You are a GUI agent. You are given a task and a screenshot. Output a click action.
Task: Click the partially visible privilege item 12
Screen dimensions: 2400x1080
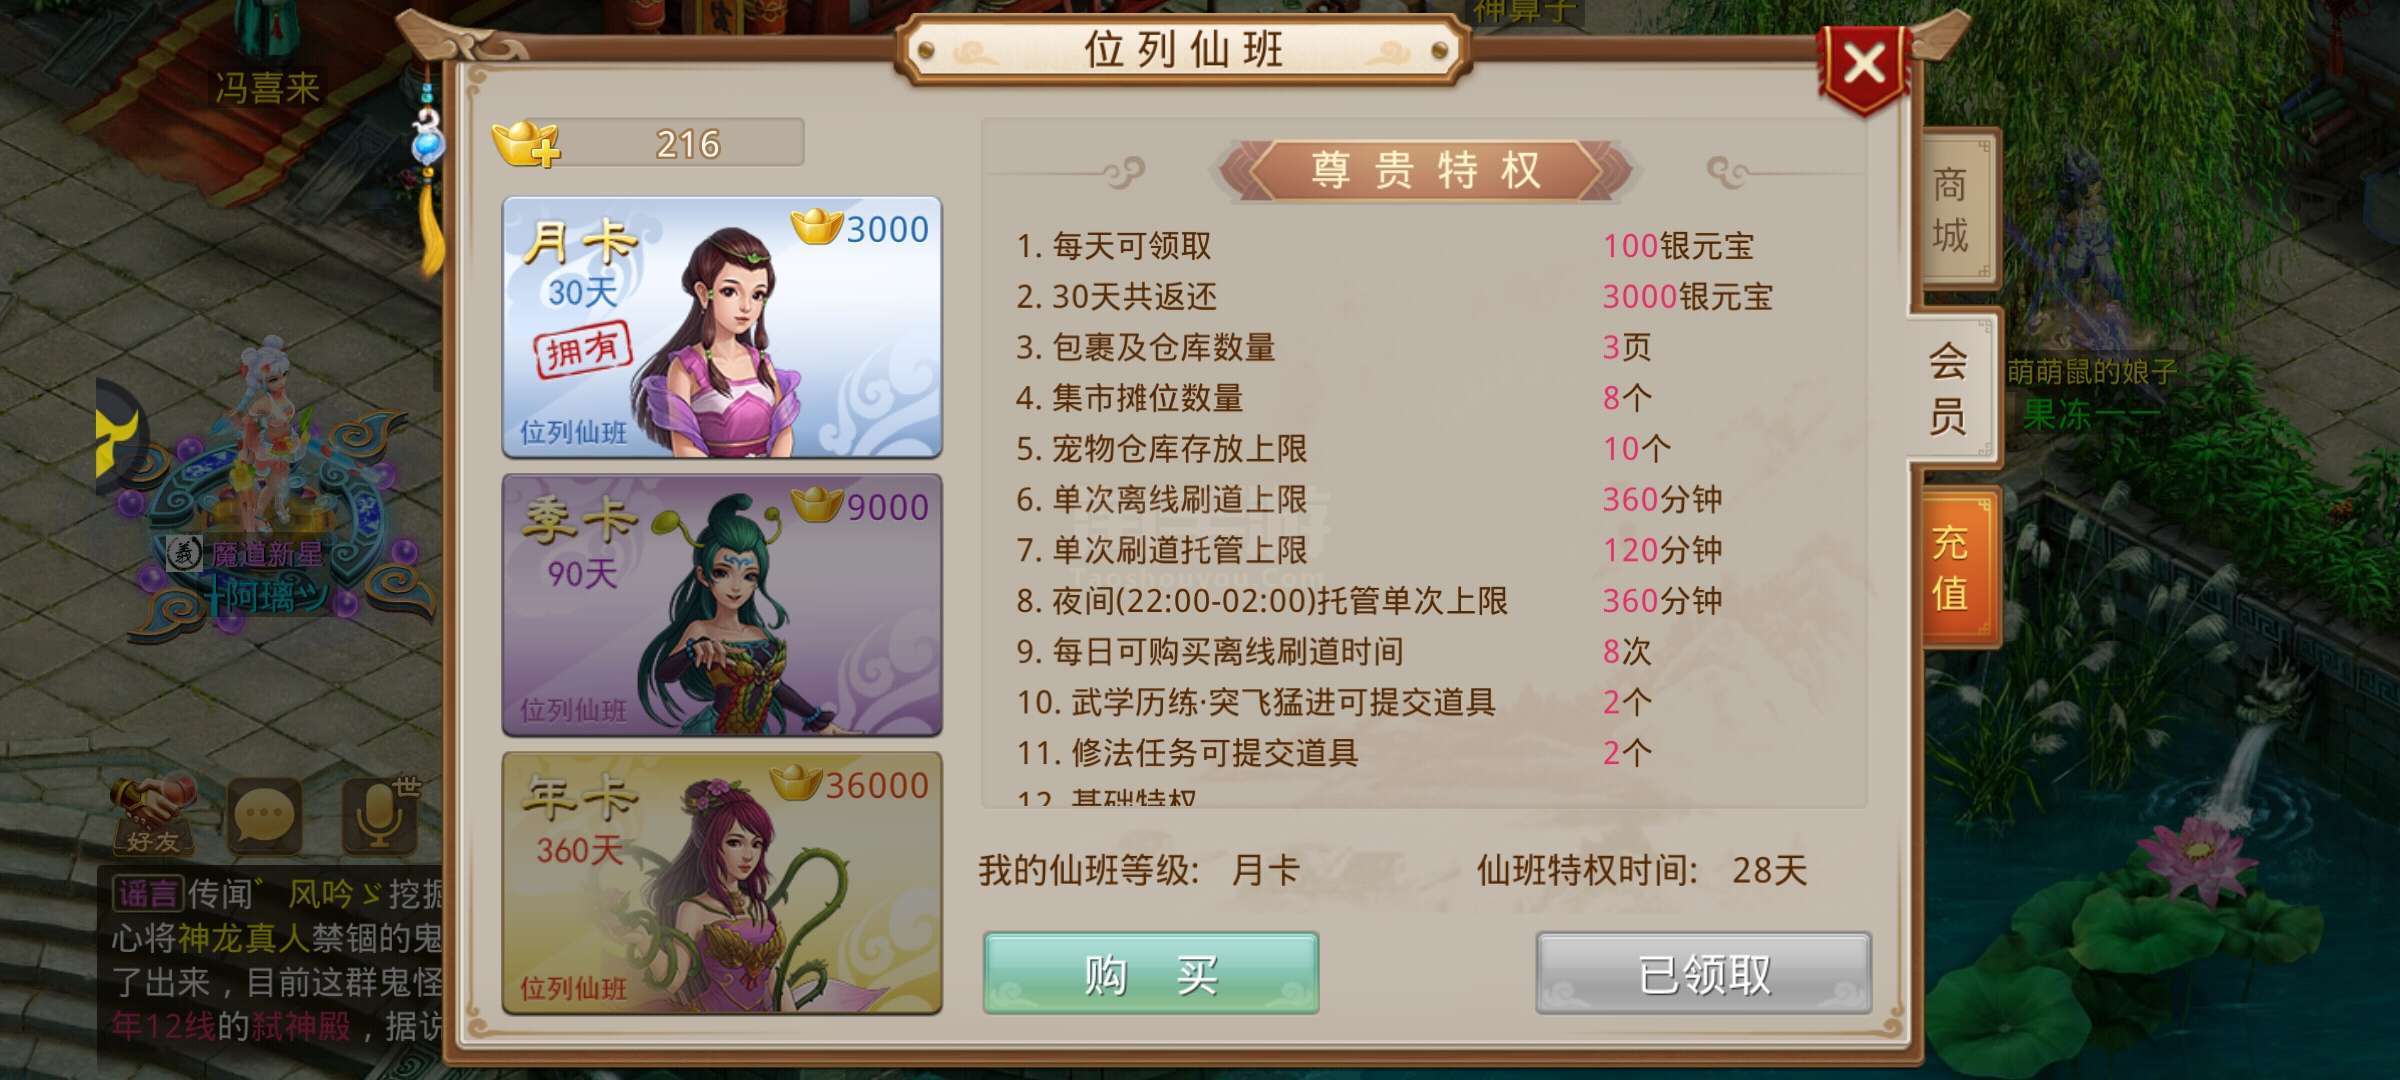(1107, 798)
